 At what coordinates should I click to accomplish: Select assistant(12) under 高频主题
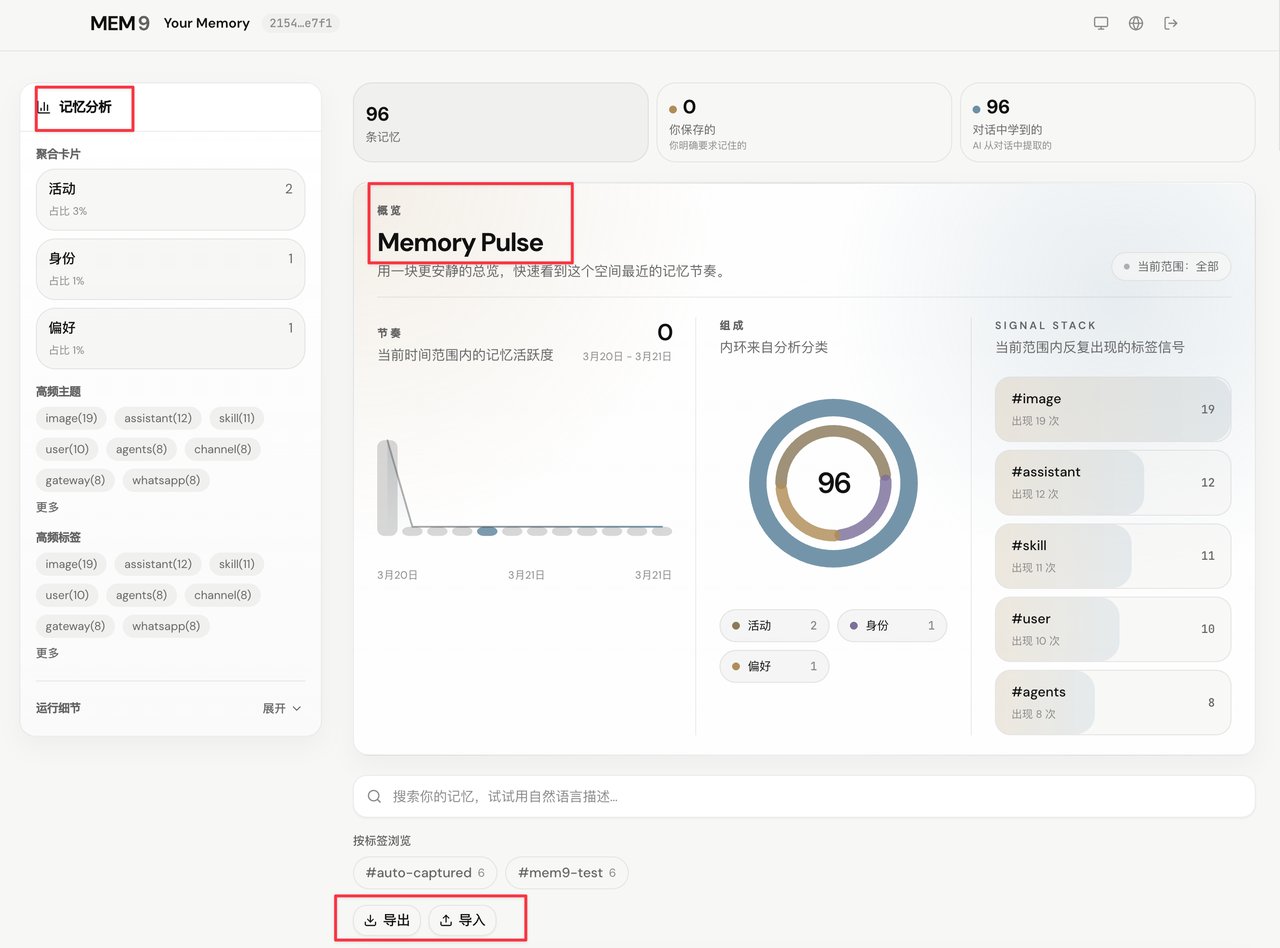click(158, 418)
